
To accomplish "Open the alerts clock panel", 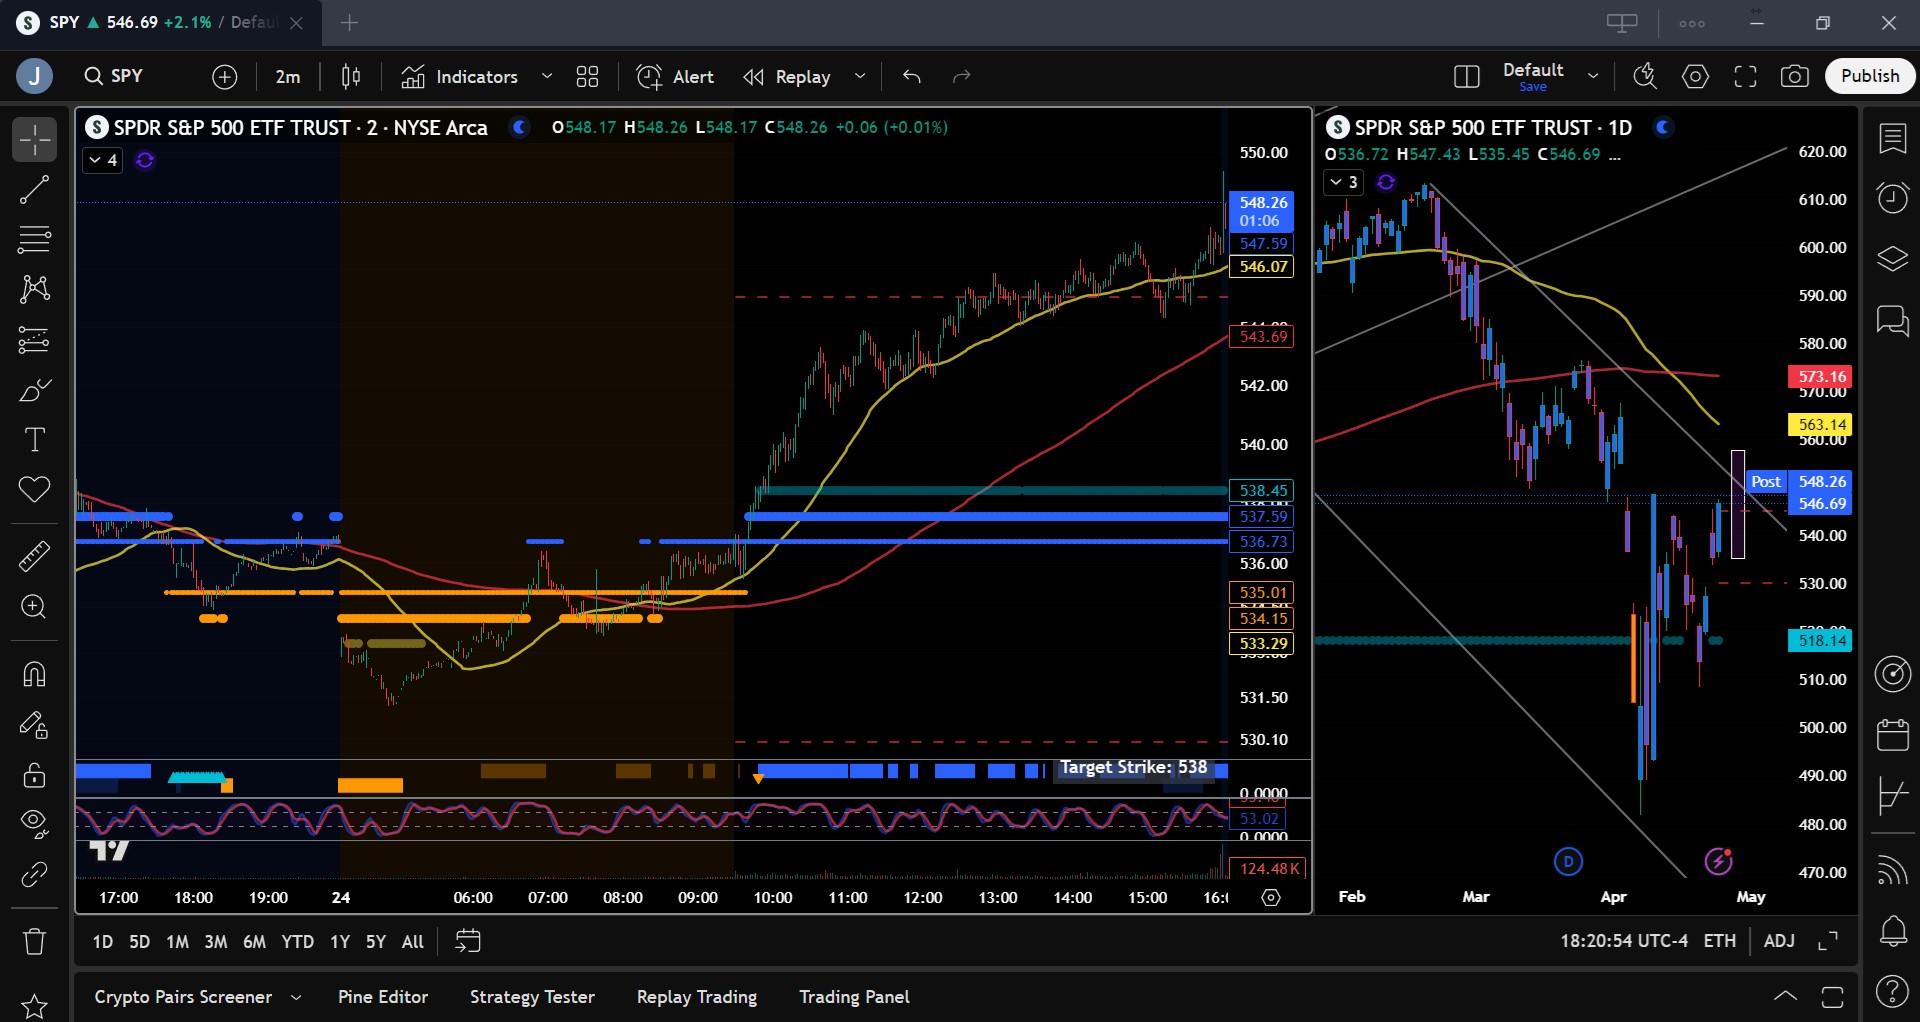I will 1892,197.
